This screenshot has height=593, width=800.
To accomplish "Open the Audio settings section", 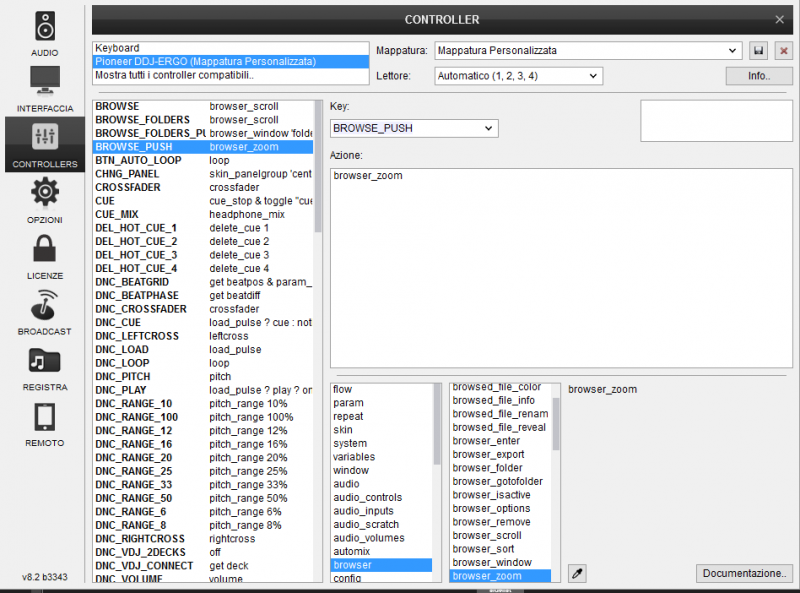I will point(45,32).
